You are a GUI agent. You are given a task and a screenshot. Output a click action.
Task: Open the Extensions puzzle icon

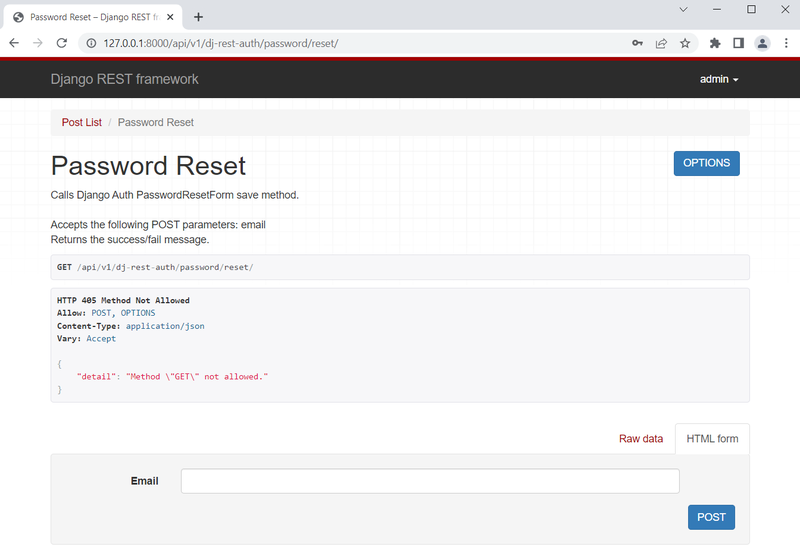715,43
